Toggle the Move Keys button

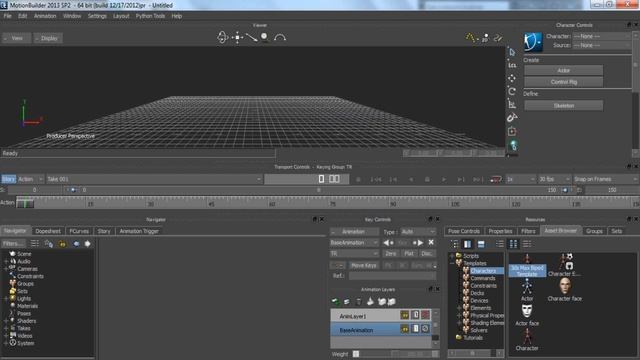pos(363,265)
